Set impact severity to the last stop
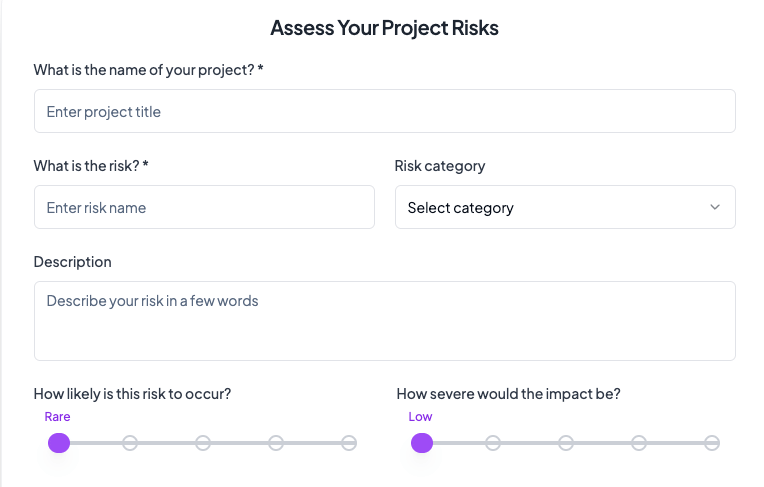This screenshot has width=764, height=487. pyautogui.click(x=712, y=443)
